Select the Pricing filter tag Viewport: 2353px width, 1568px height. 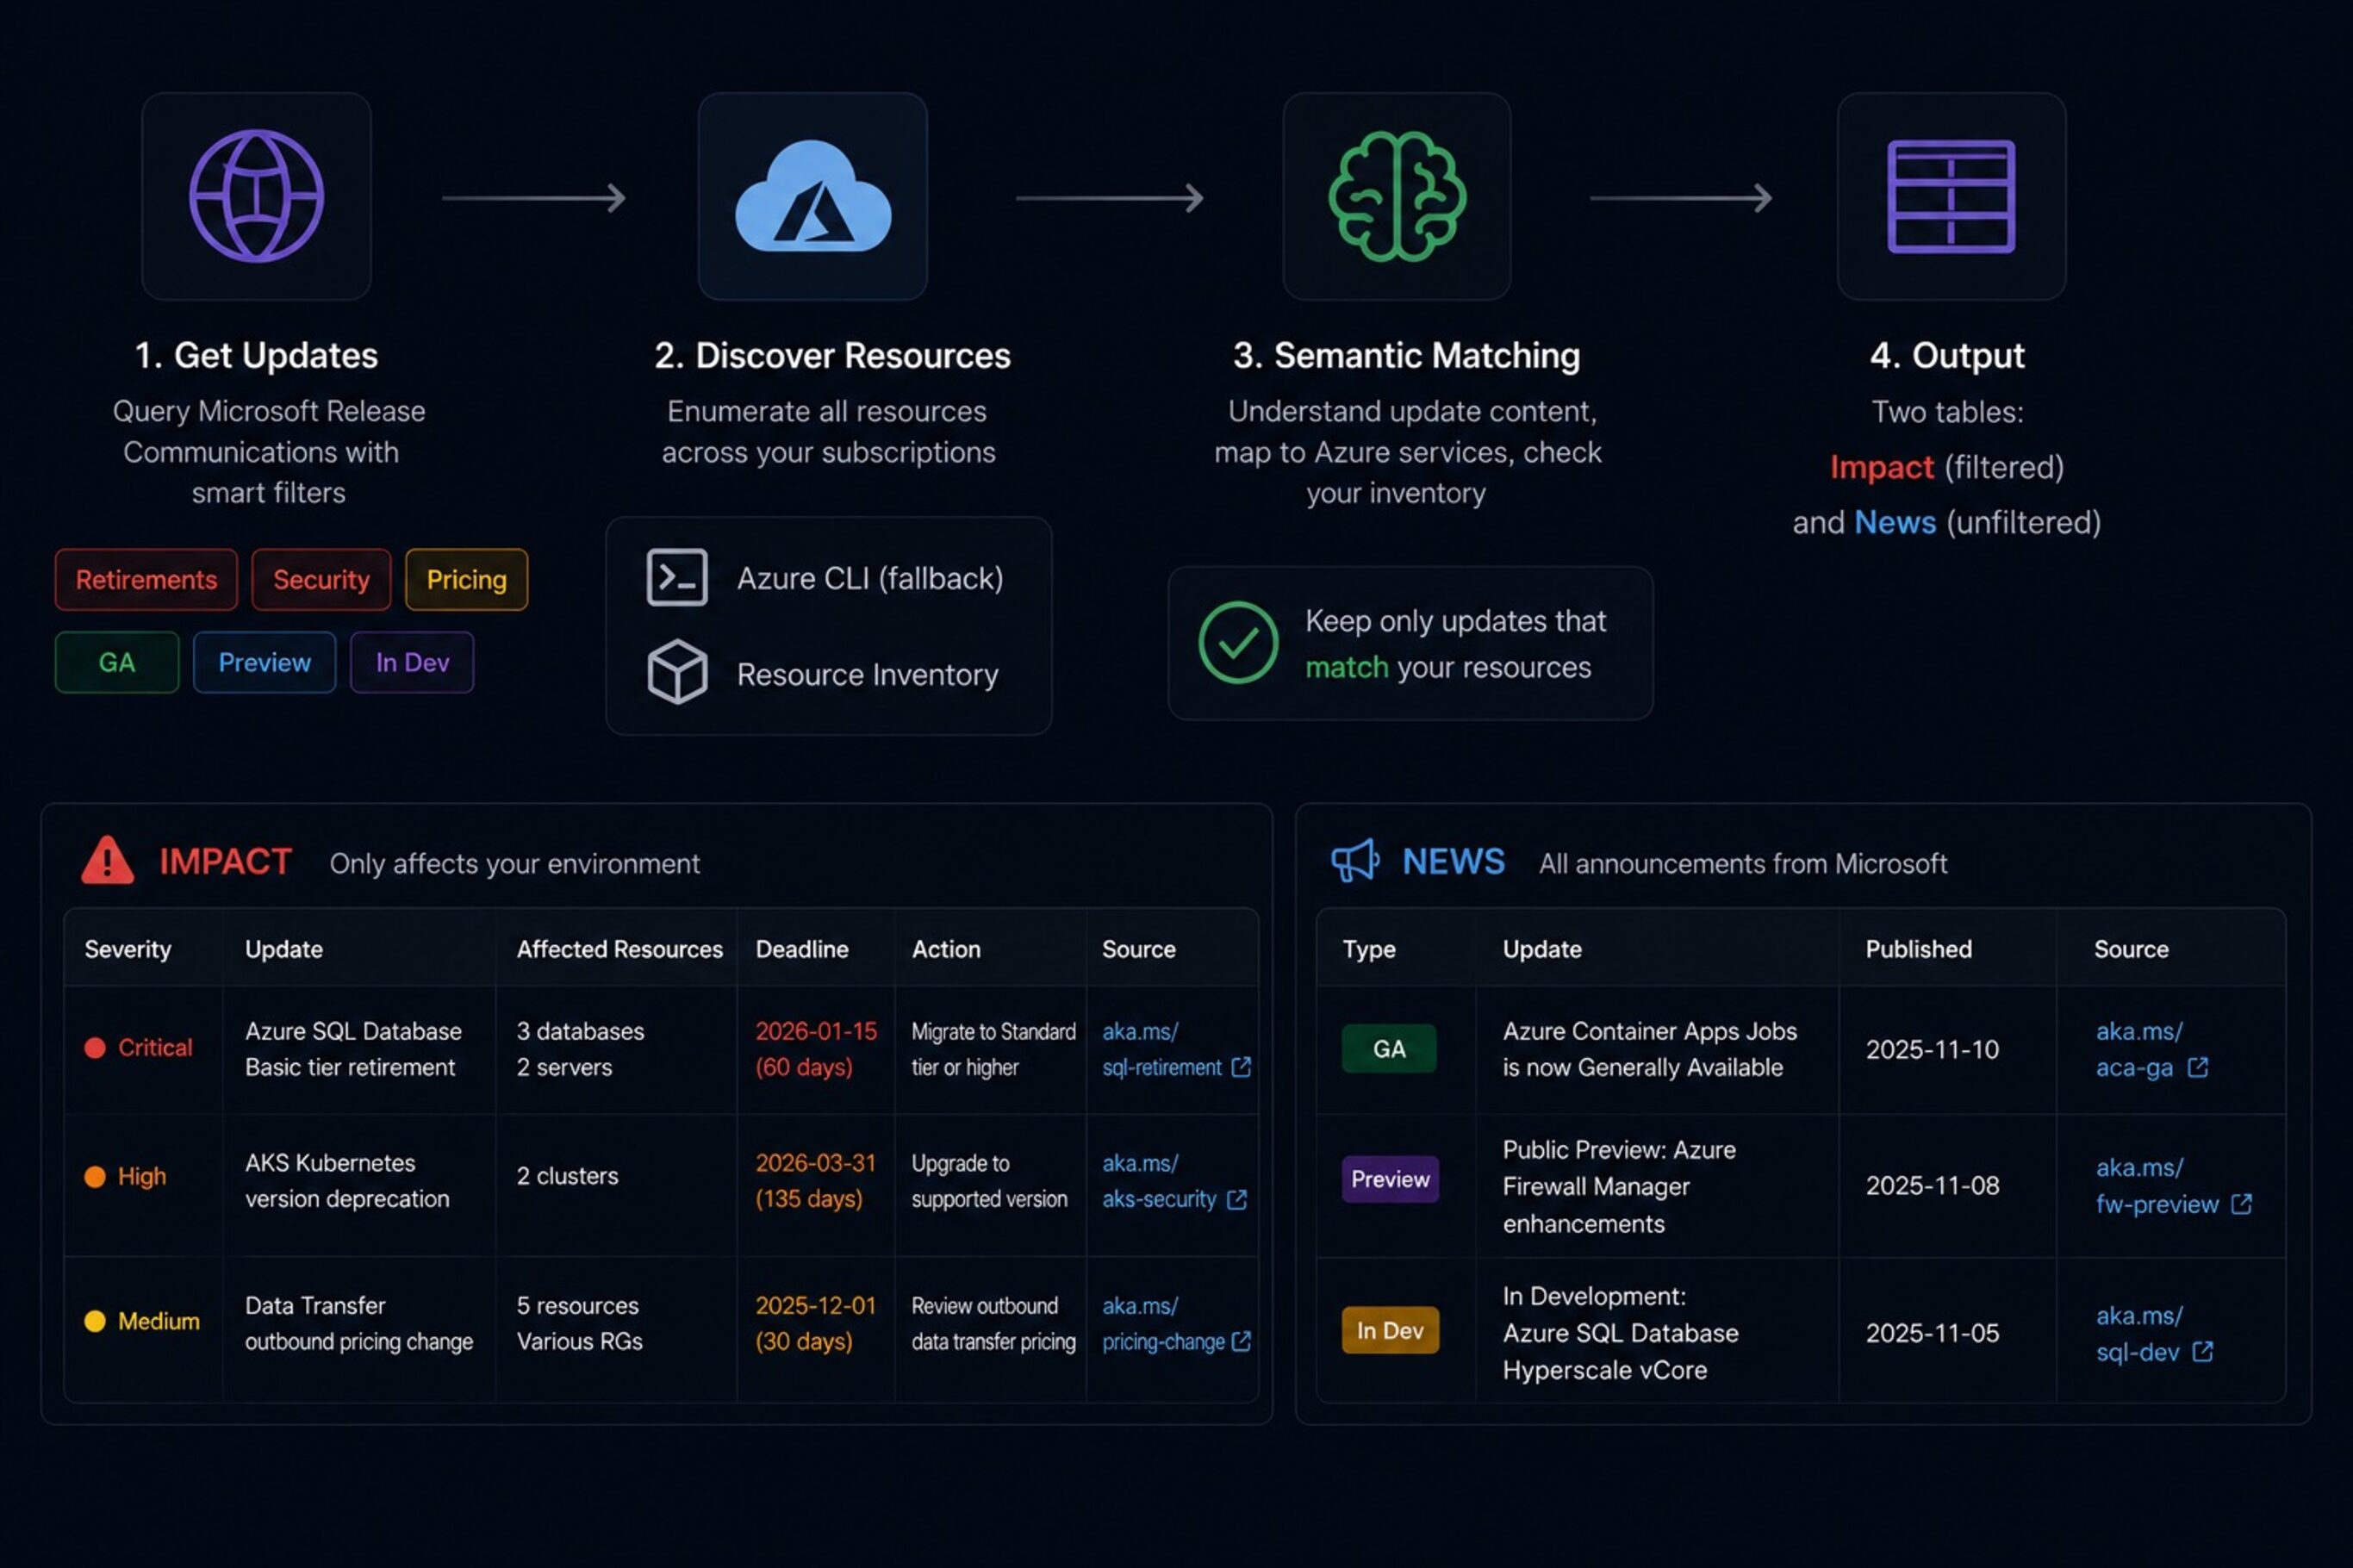pos(466,579)
